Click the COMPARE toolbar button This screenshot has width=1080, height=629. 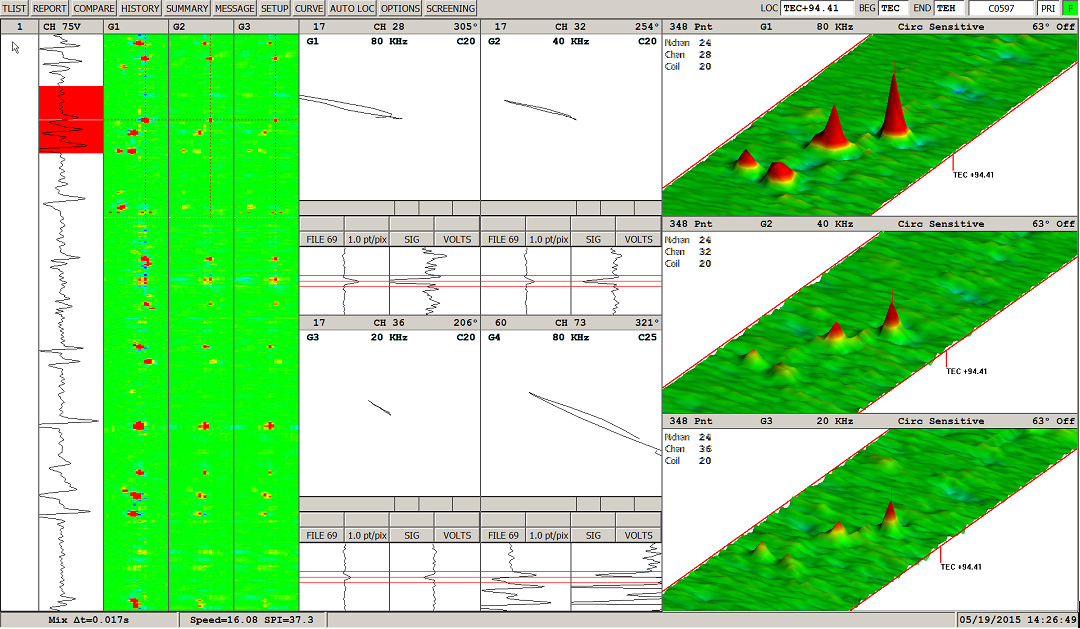click(93, 8)
